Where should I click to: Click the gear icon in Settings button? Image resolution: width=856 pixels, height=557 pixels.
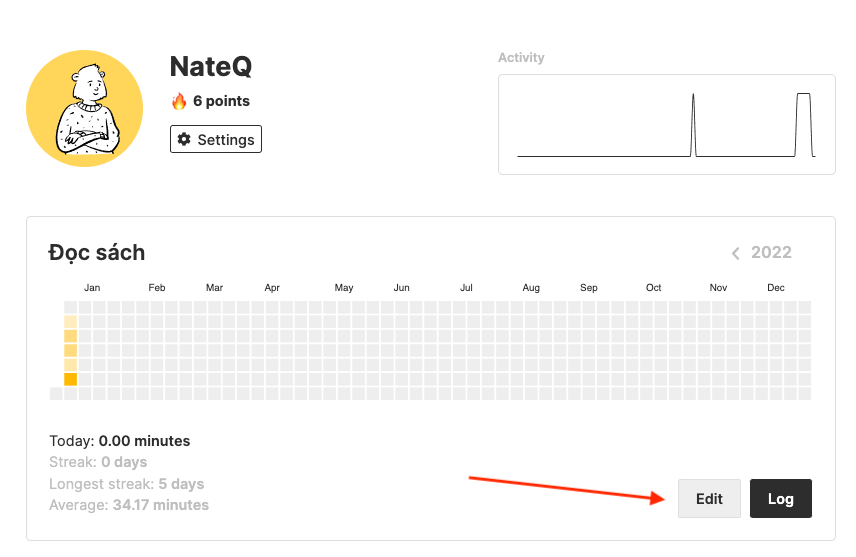(x=184, y=139)
